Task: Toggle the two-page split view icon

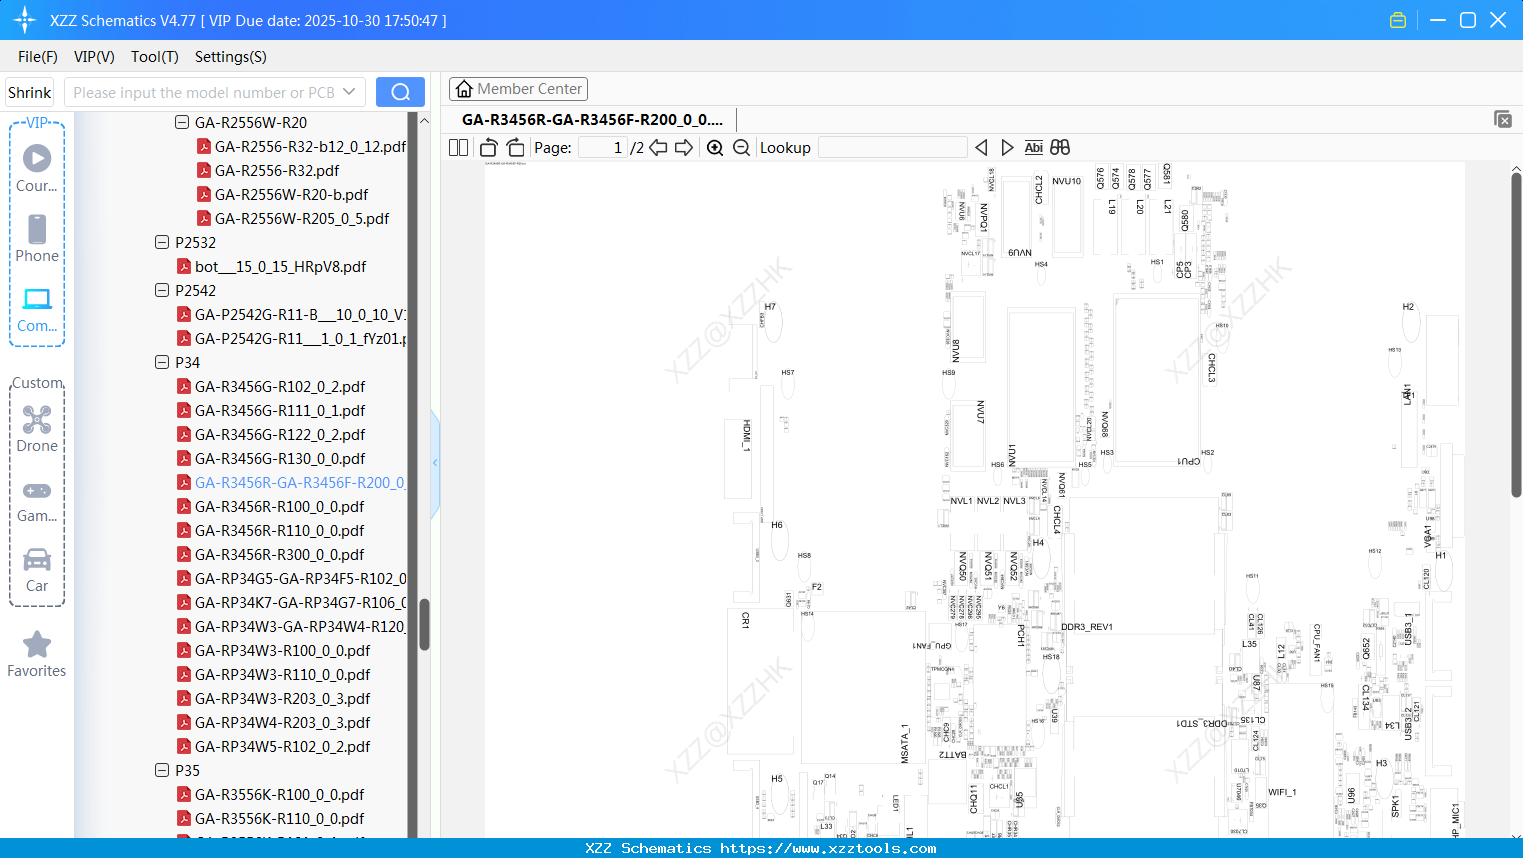Action: (x=459, y=148)
